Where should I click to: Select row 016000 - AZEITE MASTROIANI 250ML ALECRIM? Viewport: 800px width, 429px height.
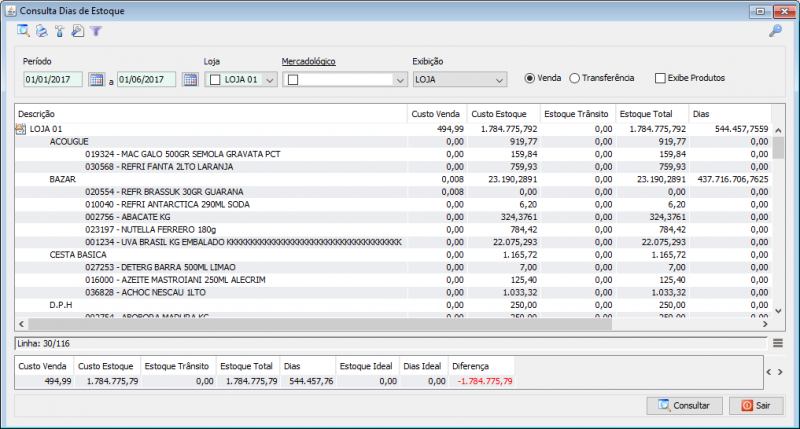coord(393,280)
